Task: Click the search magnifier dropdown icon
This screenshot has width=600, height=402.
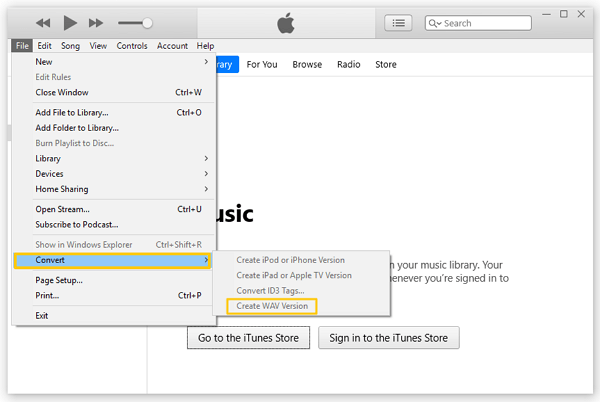Action: 435,23
